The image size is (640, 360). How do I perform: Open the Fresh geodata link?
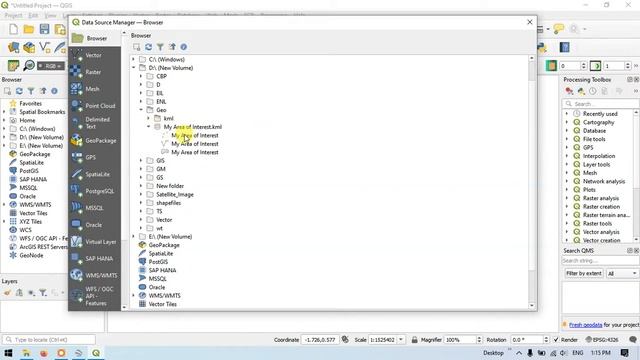coord(585,325)
